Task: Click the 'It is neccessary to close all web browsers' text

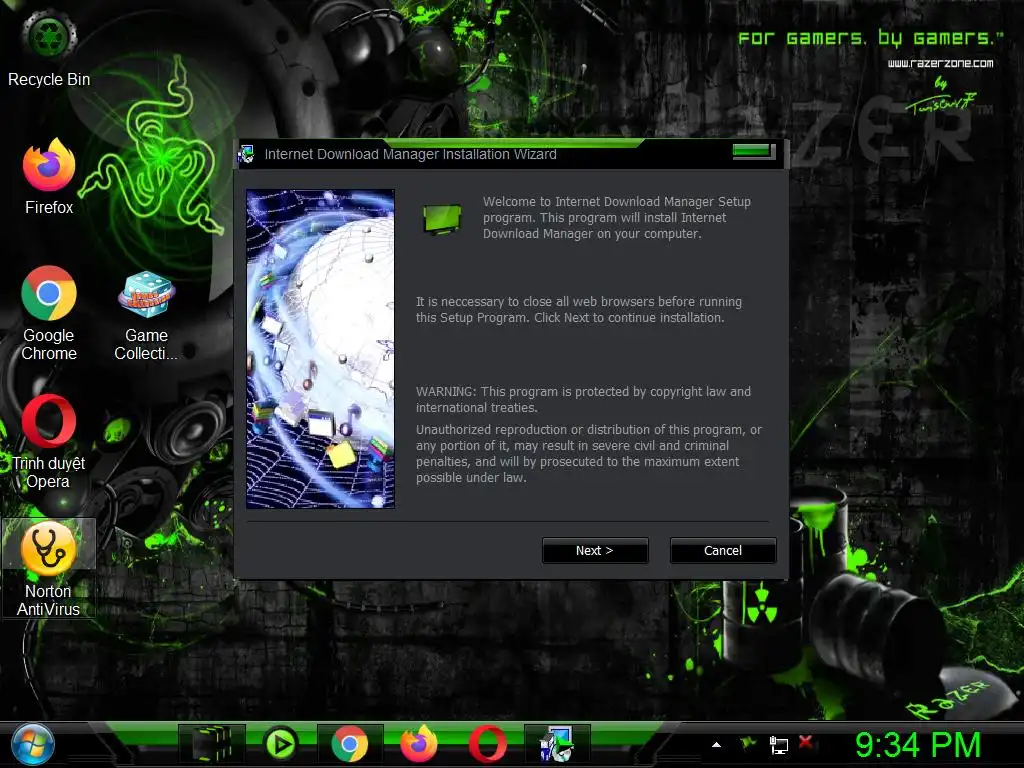Action: pos(579,310)
